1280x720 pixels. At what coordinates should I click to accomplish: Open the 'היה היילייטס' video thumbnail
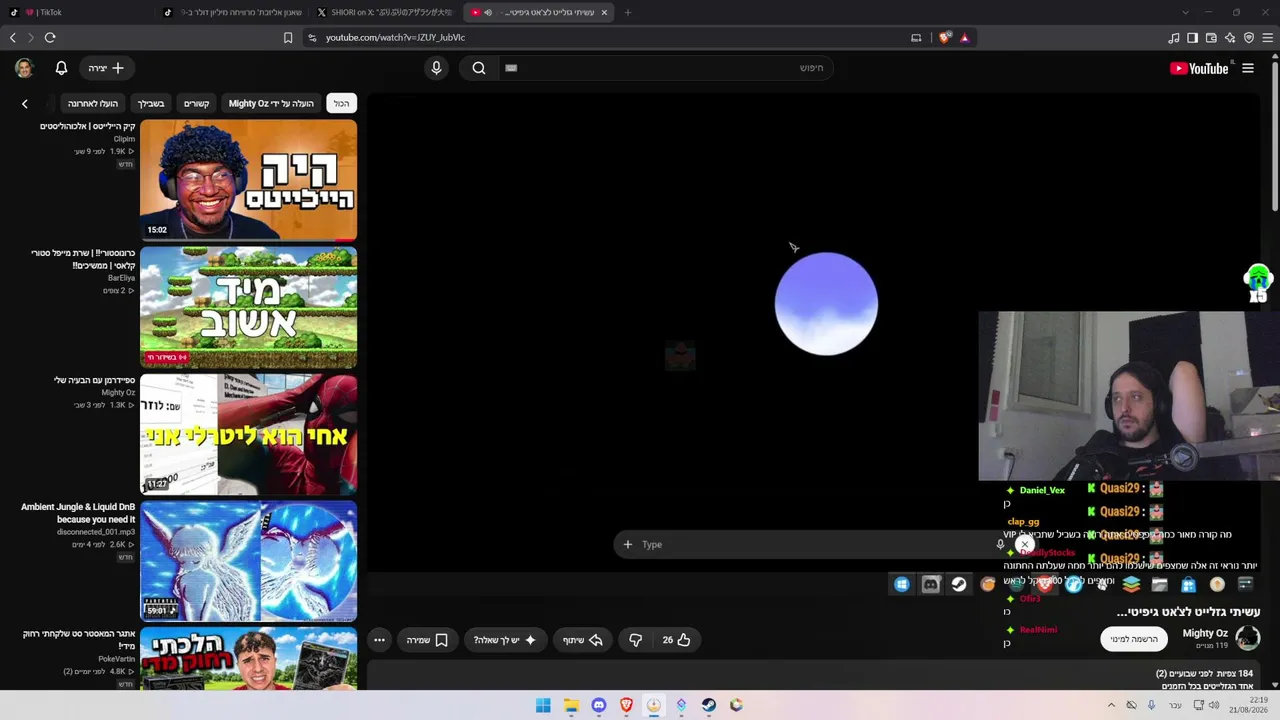[248, 180]
